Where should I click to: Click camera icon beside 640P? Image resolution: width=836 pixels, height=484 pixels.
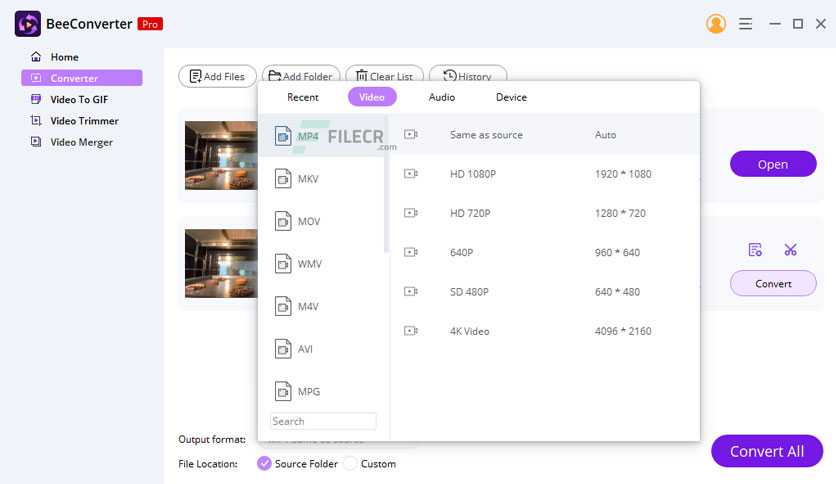[411, 252]
